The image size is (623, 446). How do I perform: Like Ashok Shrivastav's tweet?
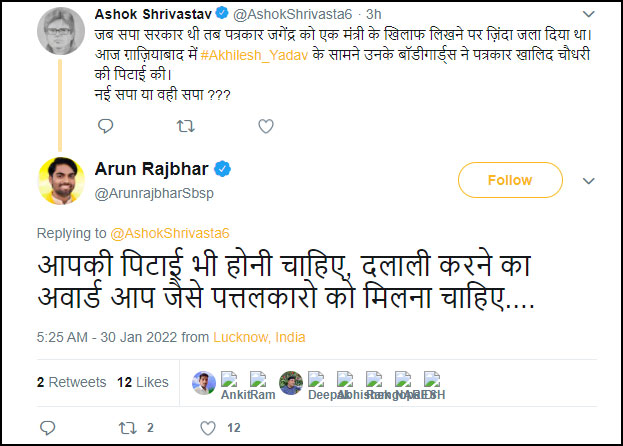pos(265,126)
